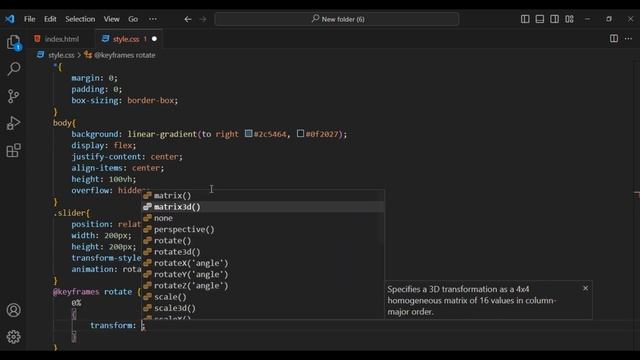This screenshot has height=360, width=640.
Task: Click the 'margin: 0;' code line
Action: 94,78
